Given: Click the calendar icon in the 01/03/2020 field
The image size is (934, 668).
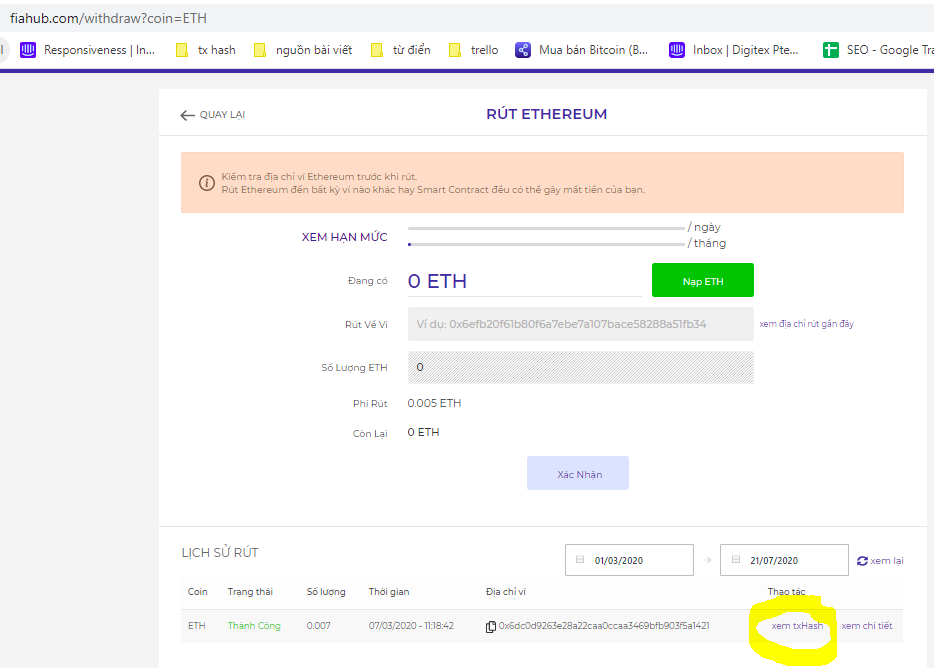Looking at the screenshot, I should (x=580, y=560).
